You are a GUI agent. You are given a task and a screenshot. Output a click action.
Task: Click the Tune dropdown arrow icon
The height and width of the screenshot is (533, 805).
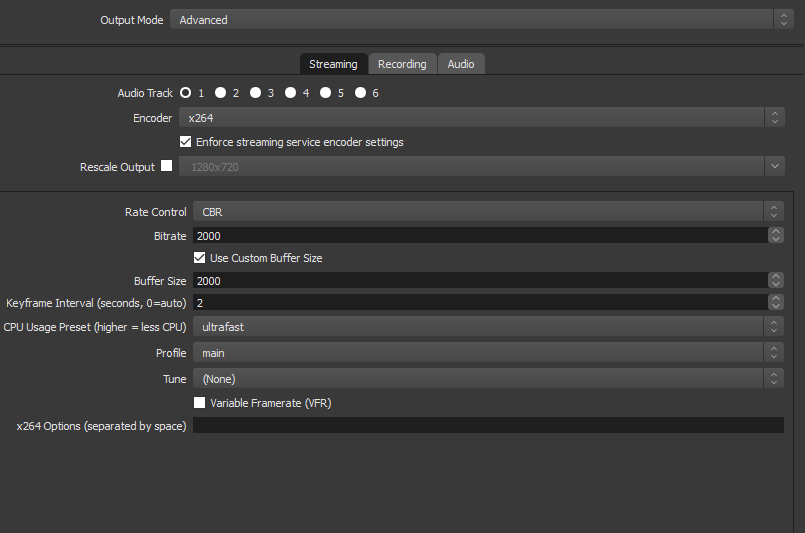[773, 378]
